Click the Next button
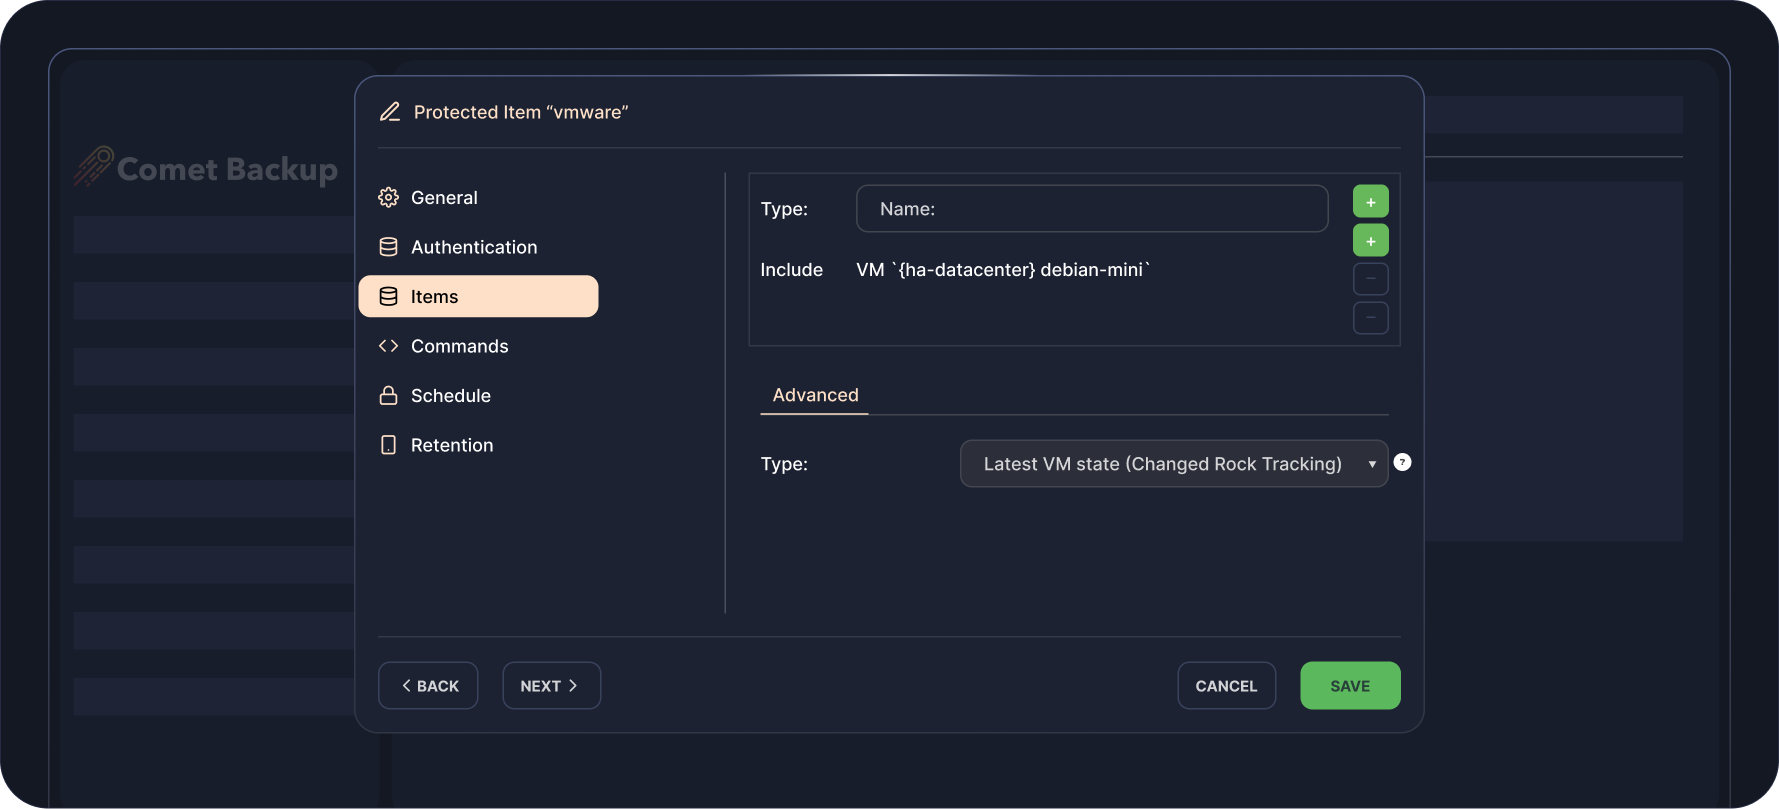The width and height of the screenshot is (1779, 809). [551, 686]
